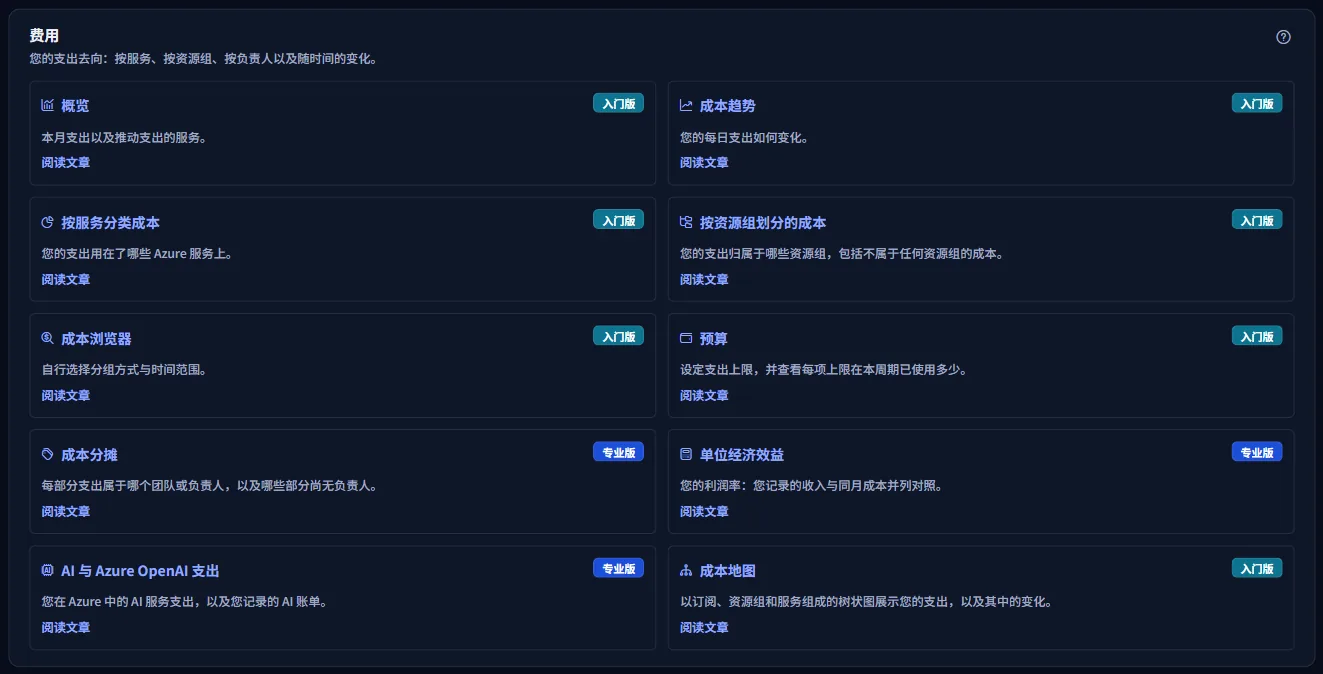Viewport: 1323px width, 674px height.
Task: Click 入门版 badge on 按资源组划分的成本
Action: 1257,220
